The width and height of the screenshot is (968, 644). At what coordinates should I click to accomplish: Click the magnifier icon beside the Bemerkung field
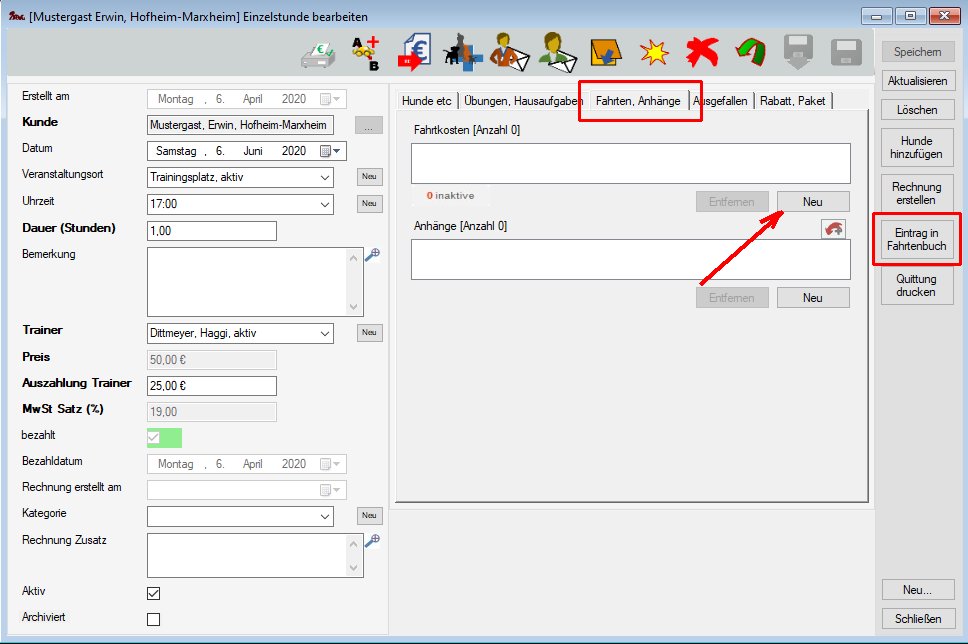[372, 255]
